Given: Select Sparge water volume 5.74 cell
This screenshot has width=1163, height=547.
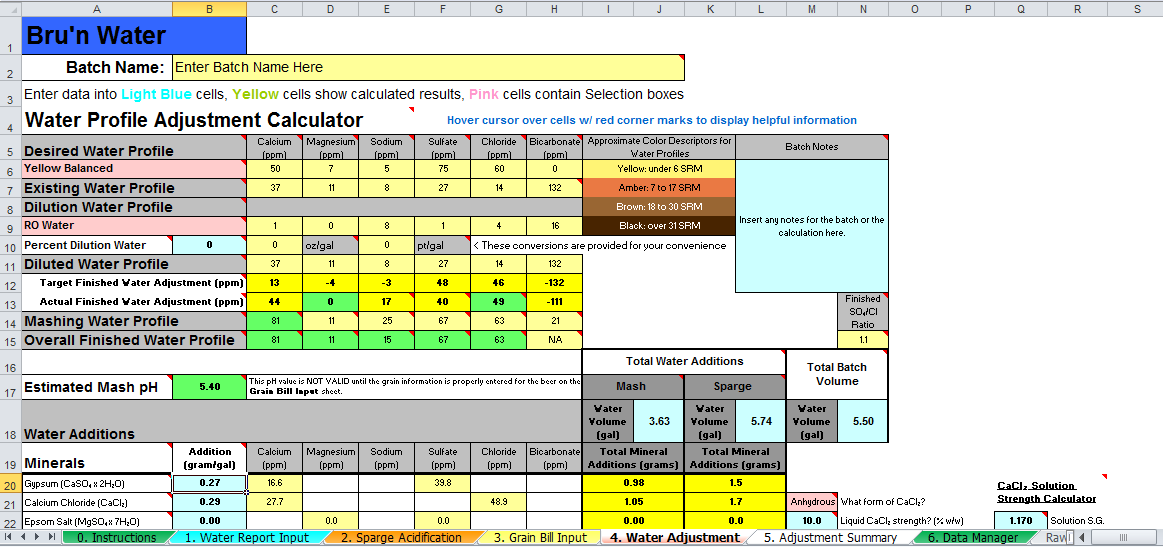Looking at the screenshot, I should coord(761,421).
